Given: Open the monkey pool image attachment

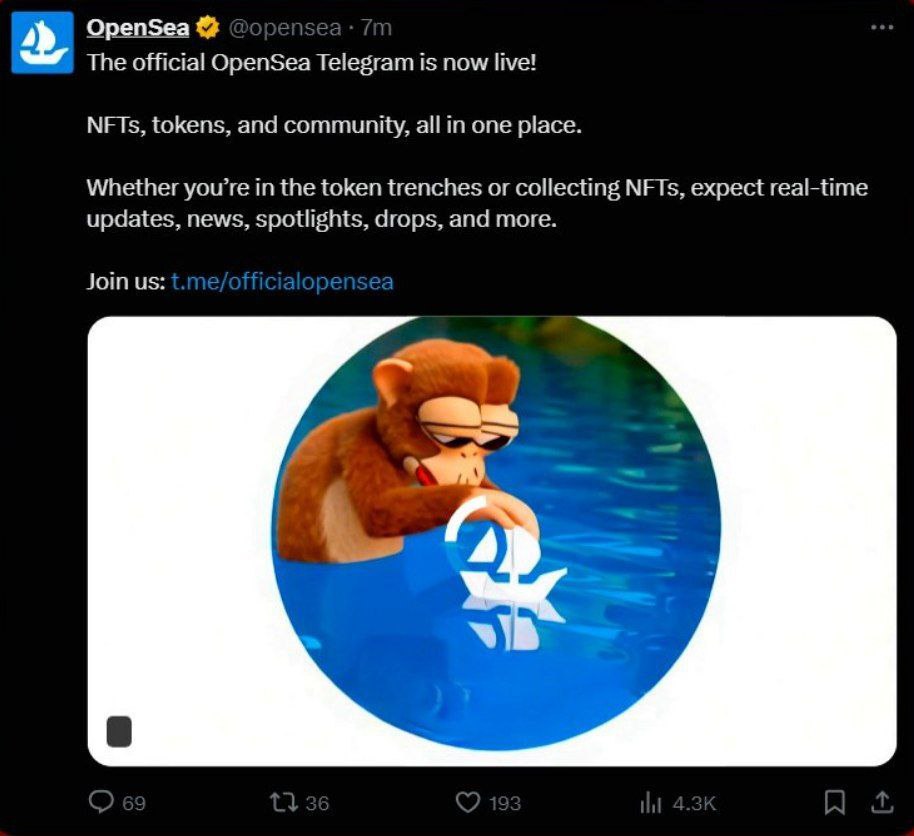Looking at the screenshot, I should pyautogui.click(x=492, y=540).
